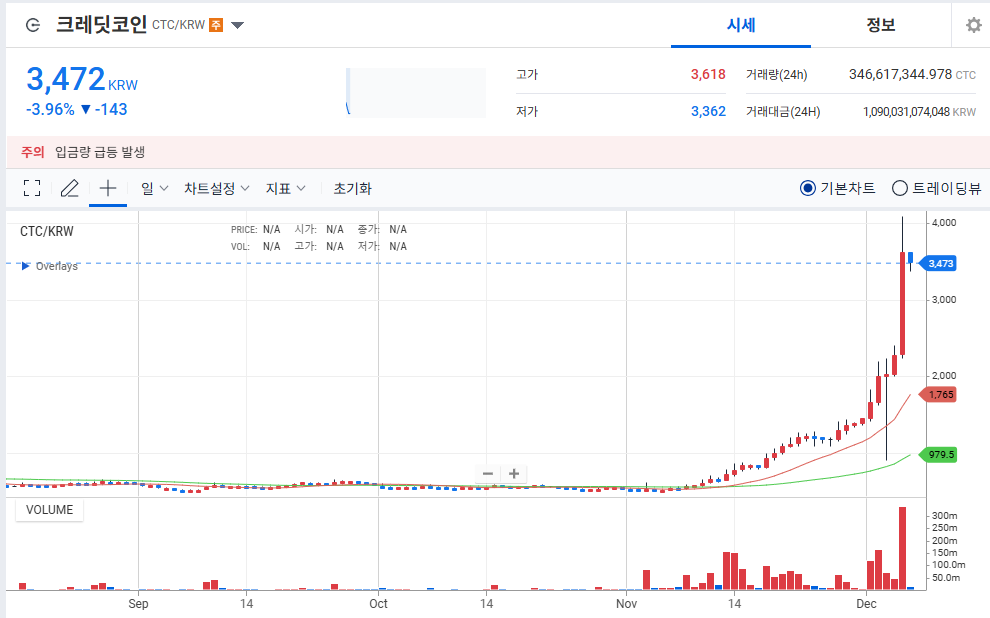Open the 차트설정 dropdown
Viewport: 990px width, 618px height.
pos(217,188)
